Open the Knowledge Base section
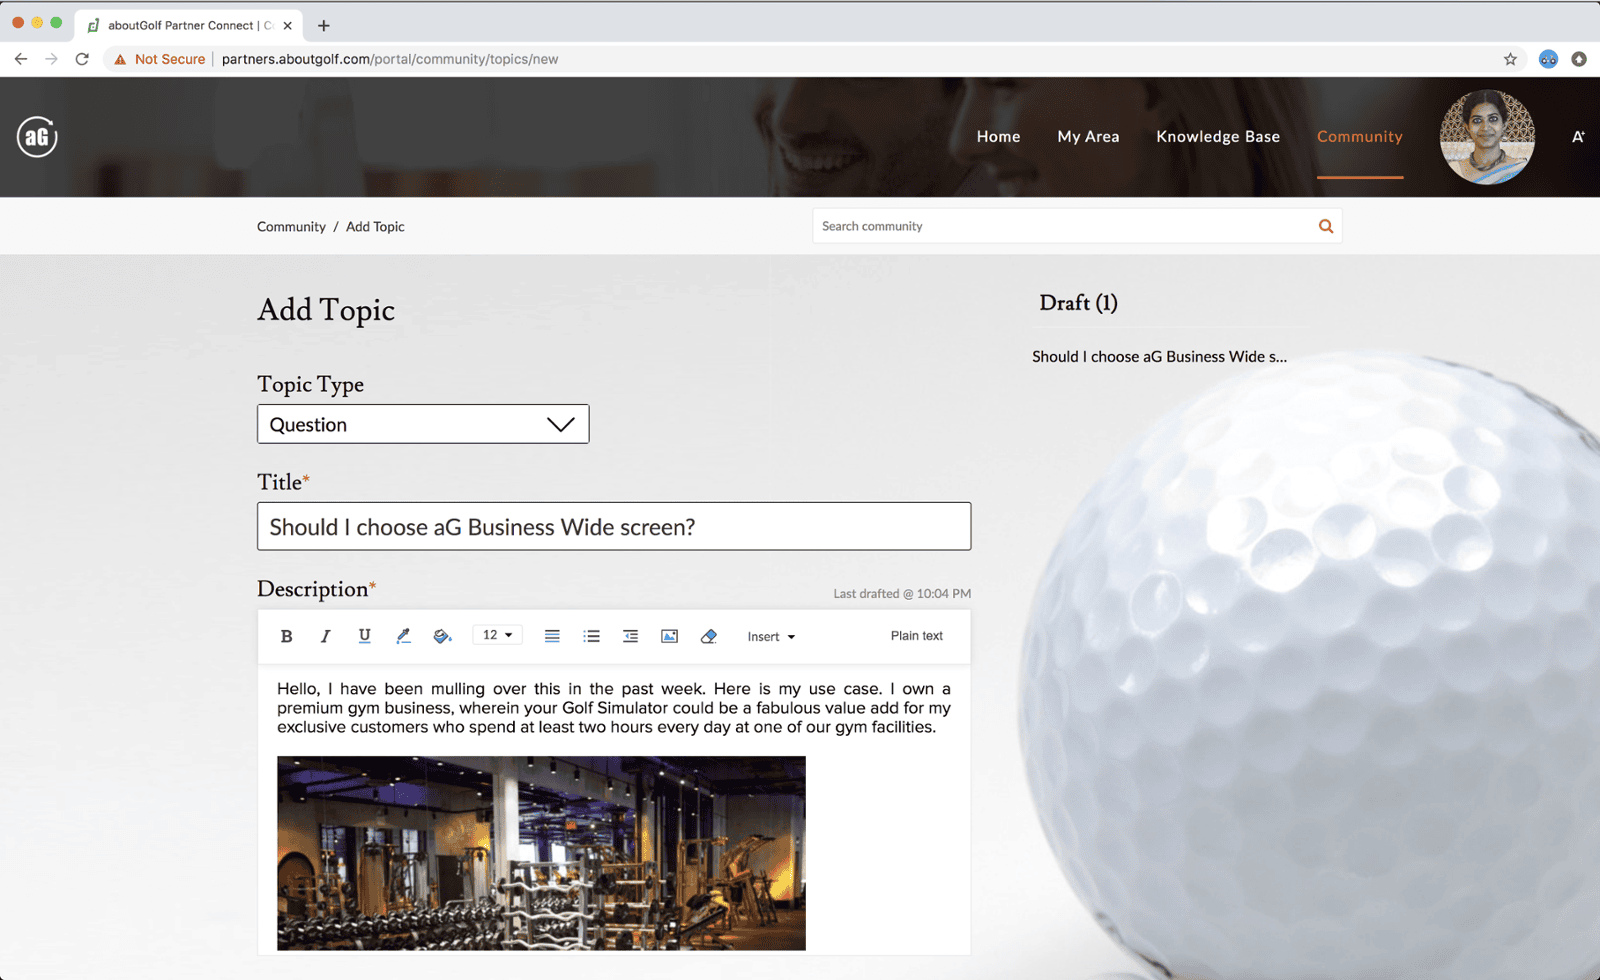The image size is (1600, 980). [1218, 137]
